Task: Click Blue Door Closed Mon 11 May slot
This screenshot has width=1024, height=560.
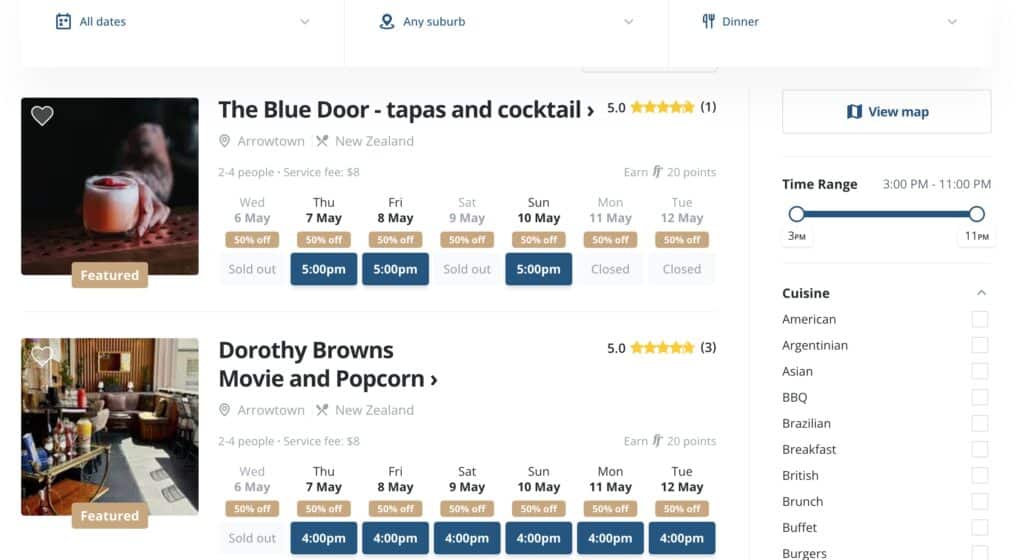Action: [x=610, y=269]
